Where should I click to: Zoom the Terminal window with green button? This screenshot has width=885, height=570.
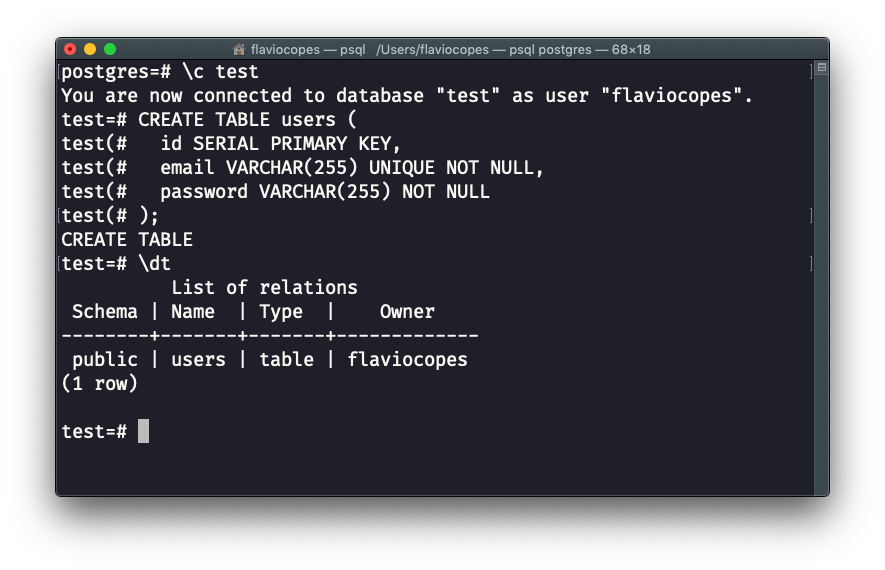110,49
